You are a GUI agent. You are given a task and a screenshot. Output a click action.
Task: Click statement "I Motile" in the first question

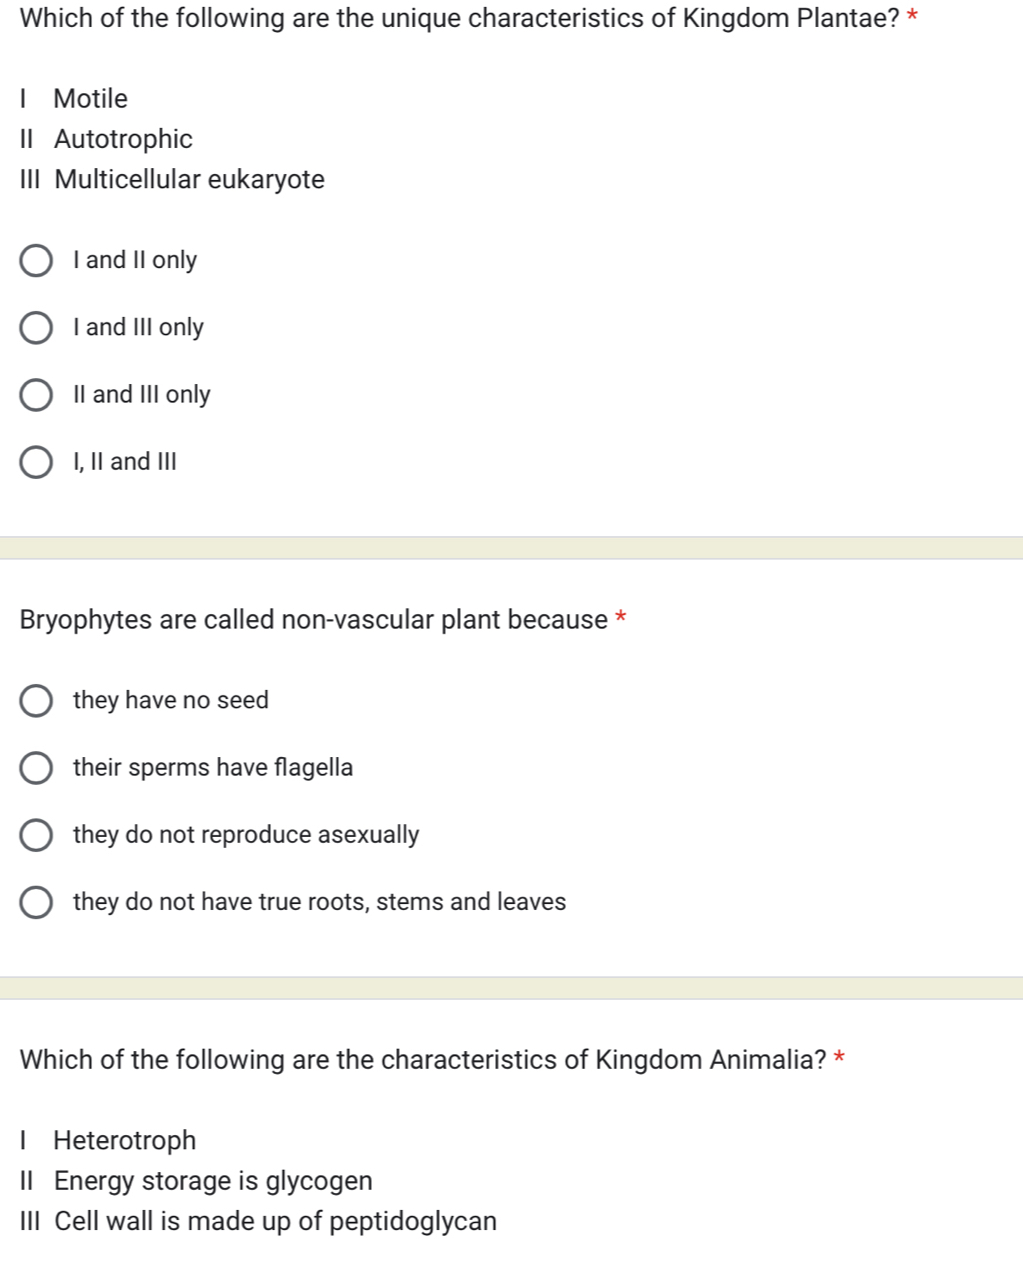[x=72, y=98]
